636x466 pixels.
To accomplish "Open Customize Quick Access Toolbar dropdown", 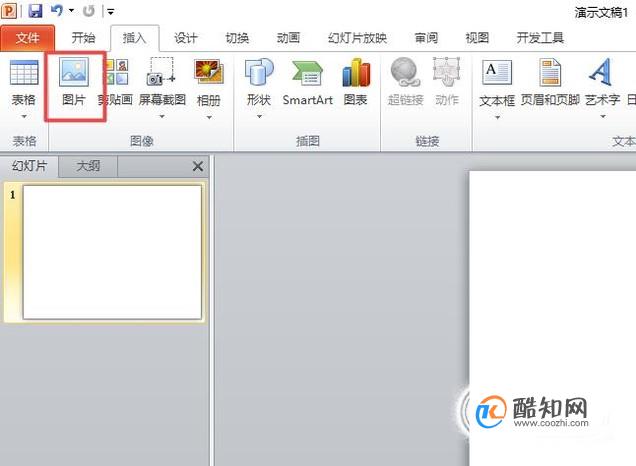I will tap(110, 11).
